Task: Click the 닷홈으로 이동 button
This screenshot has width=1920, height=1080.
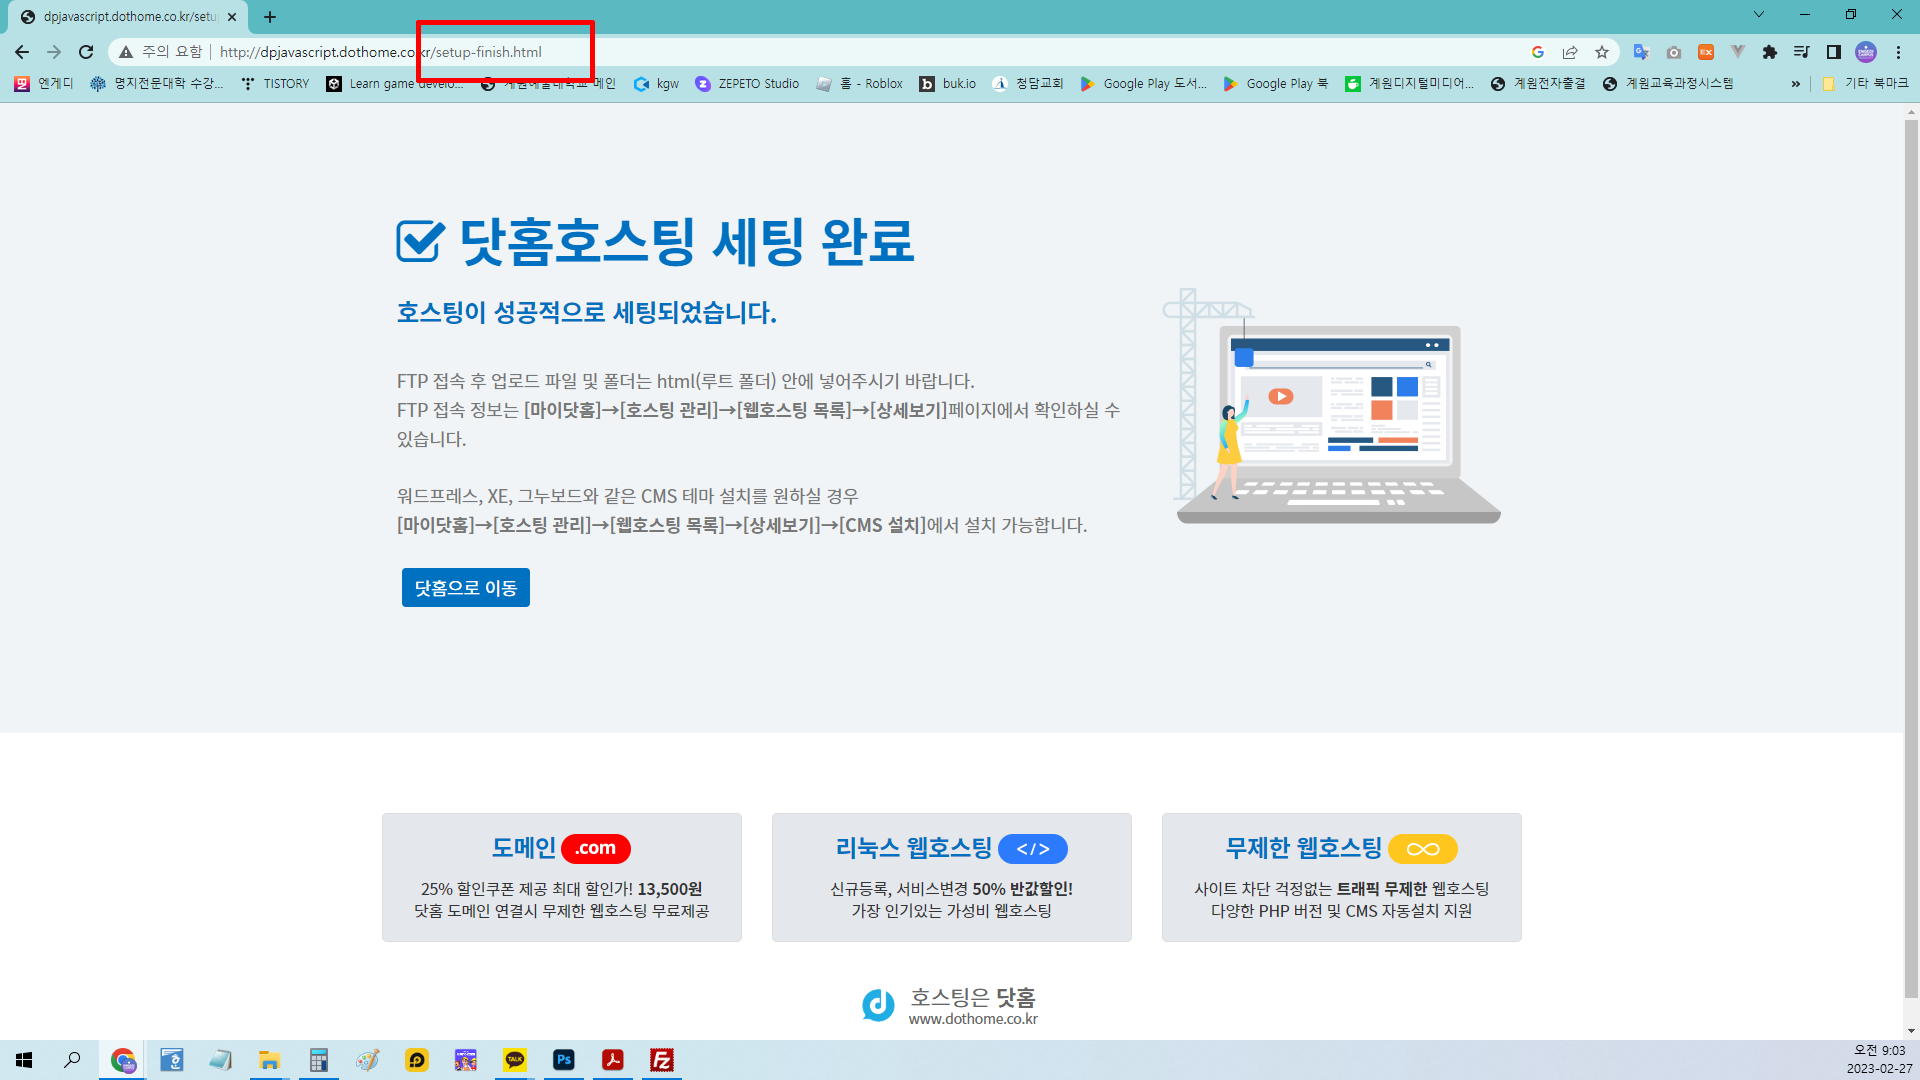Action: (x=465, y=588)
